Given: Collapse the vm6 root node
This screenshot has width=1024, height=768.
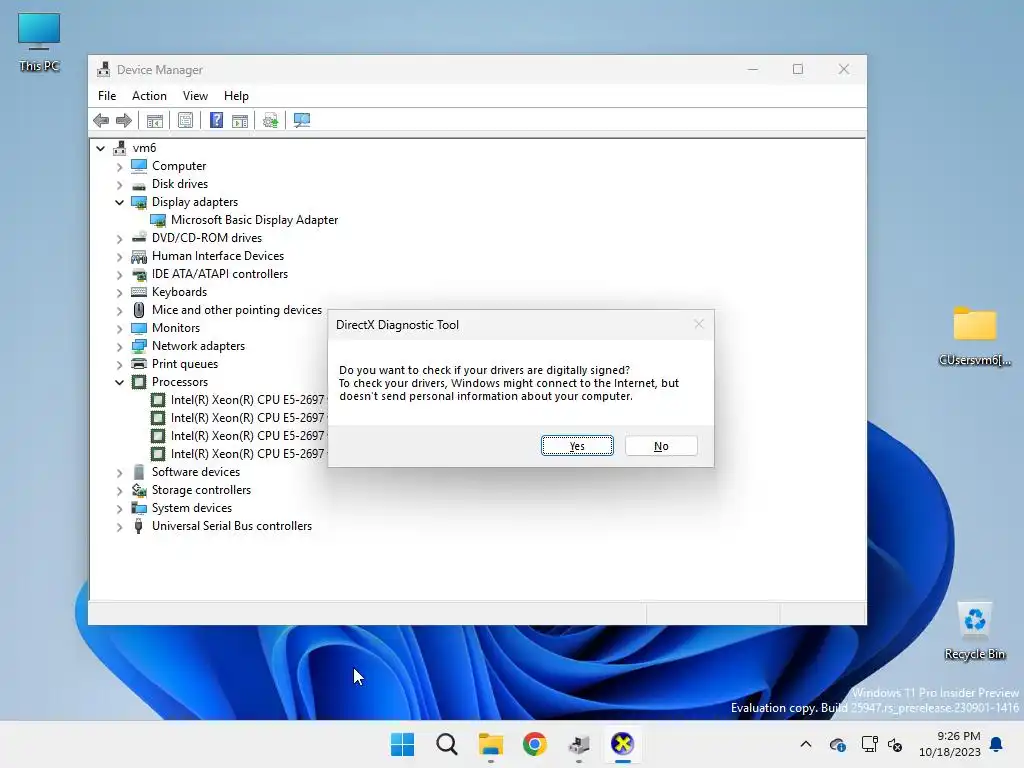Looking at the screenshot, I should coord(101,148).
